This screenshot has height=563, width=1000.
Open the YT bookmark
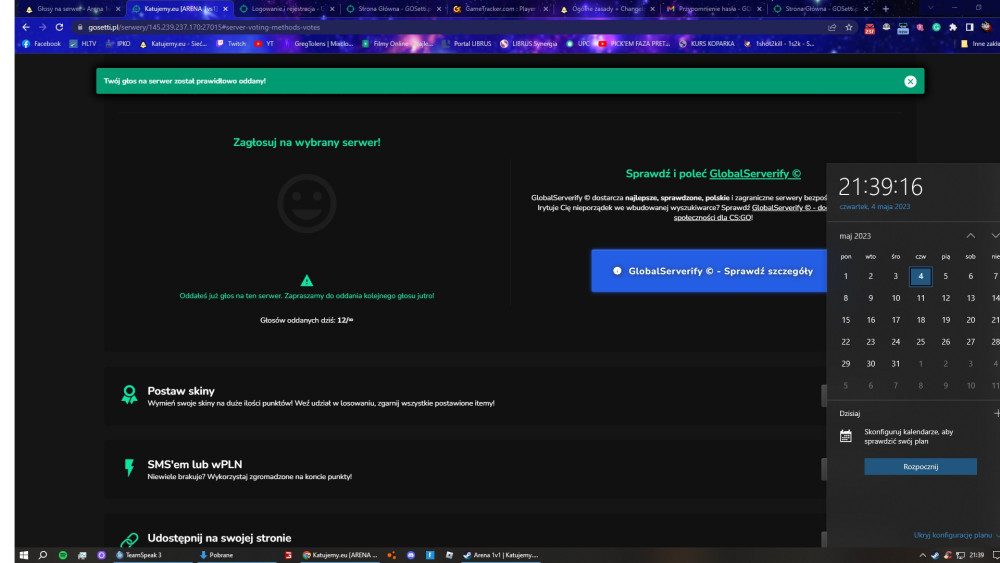(x=264, y=44)
